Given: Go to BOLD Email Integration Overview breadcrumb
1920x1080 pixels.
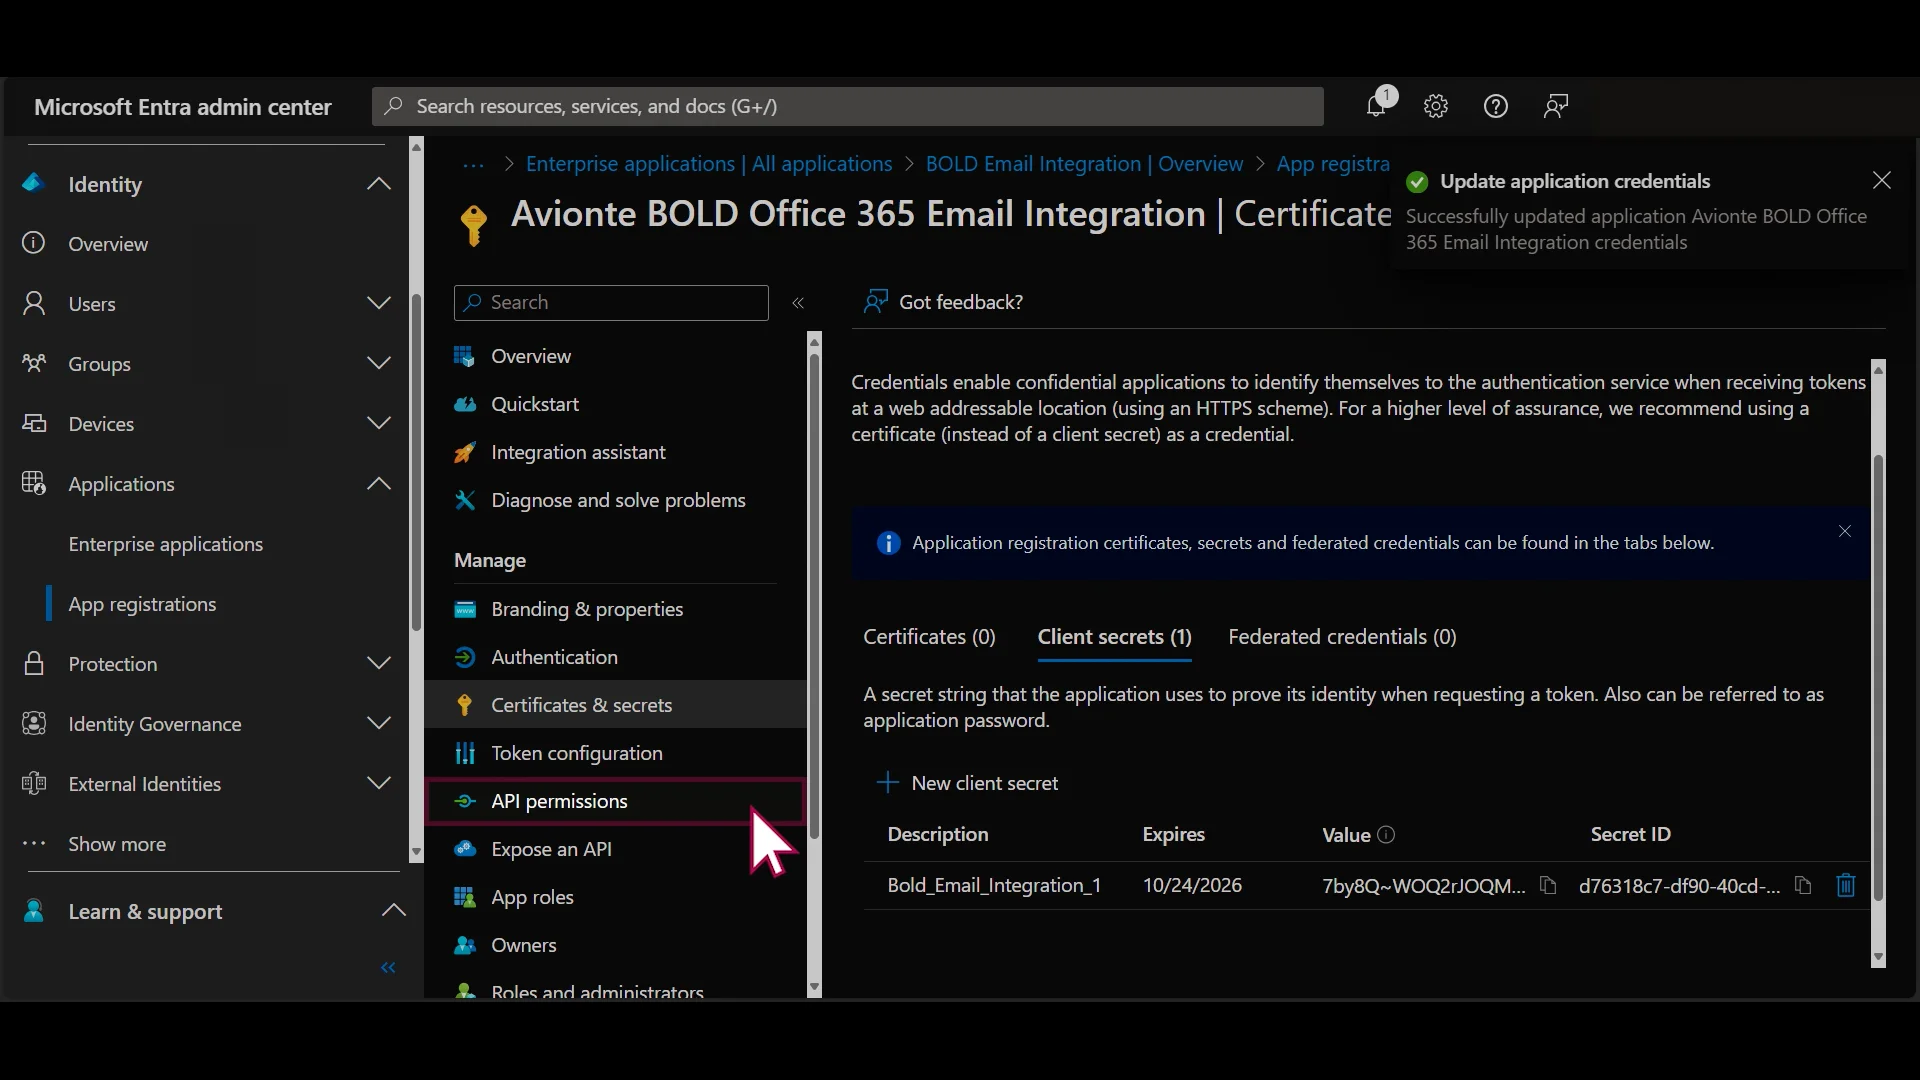Looking at the screenshot, I should (x=1084, y=165).
